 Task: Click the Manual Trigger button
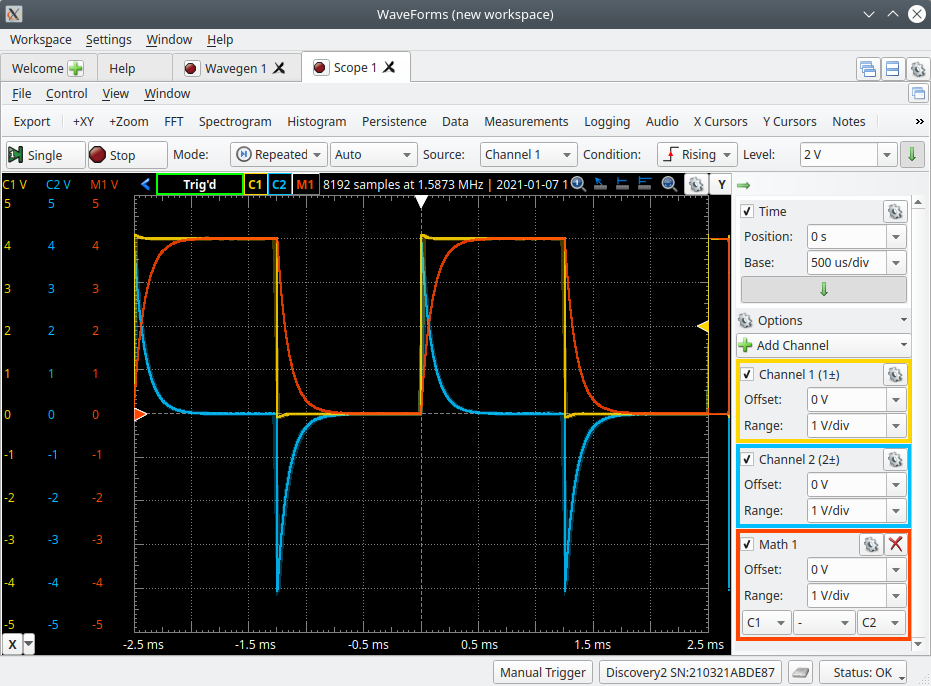[543, 672]
